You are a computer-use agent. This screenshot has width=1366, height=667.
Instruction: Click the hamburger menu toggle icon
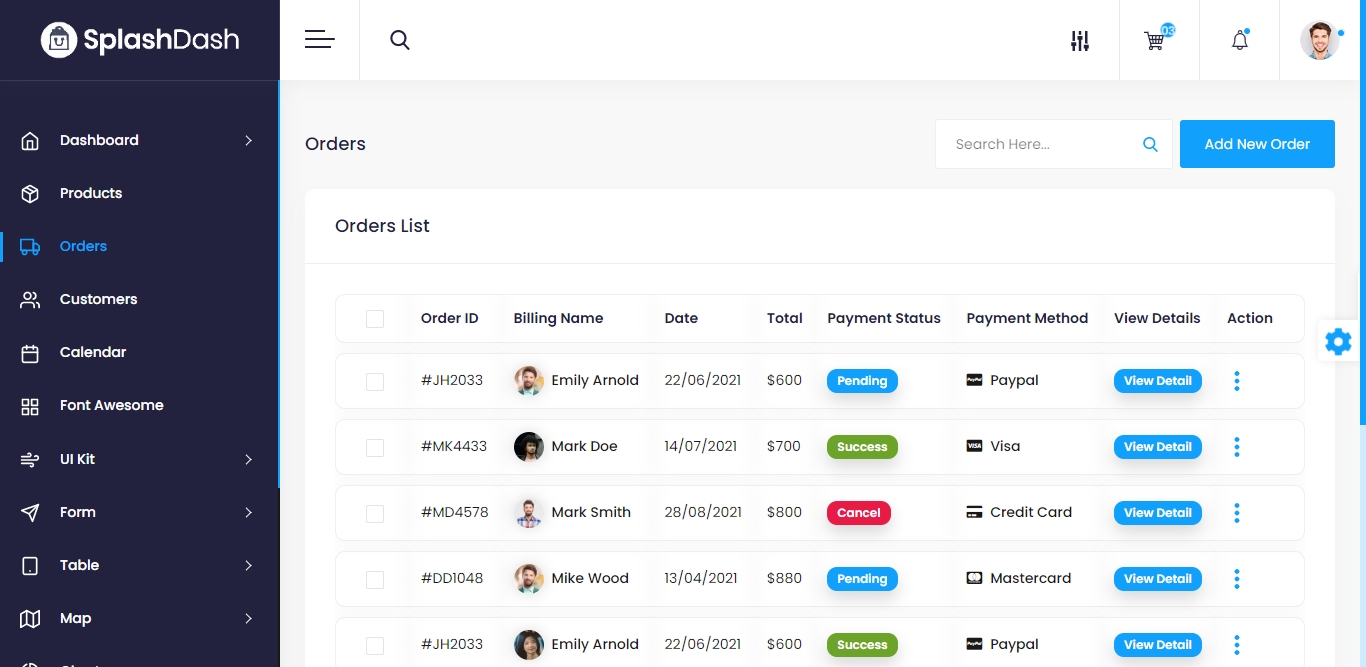point(319,40)
